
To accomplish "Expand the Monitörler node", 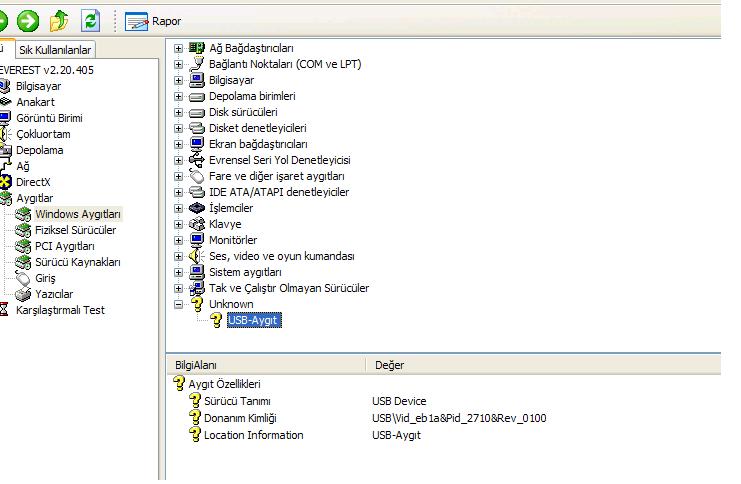I will (x=178, y=241).
